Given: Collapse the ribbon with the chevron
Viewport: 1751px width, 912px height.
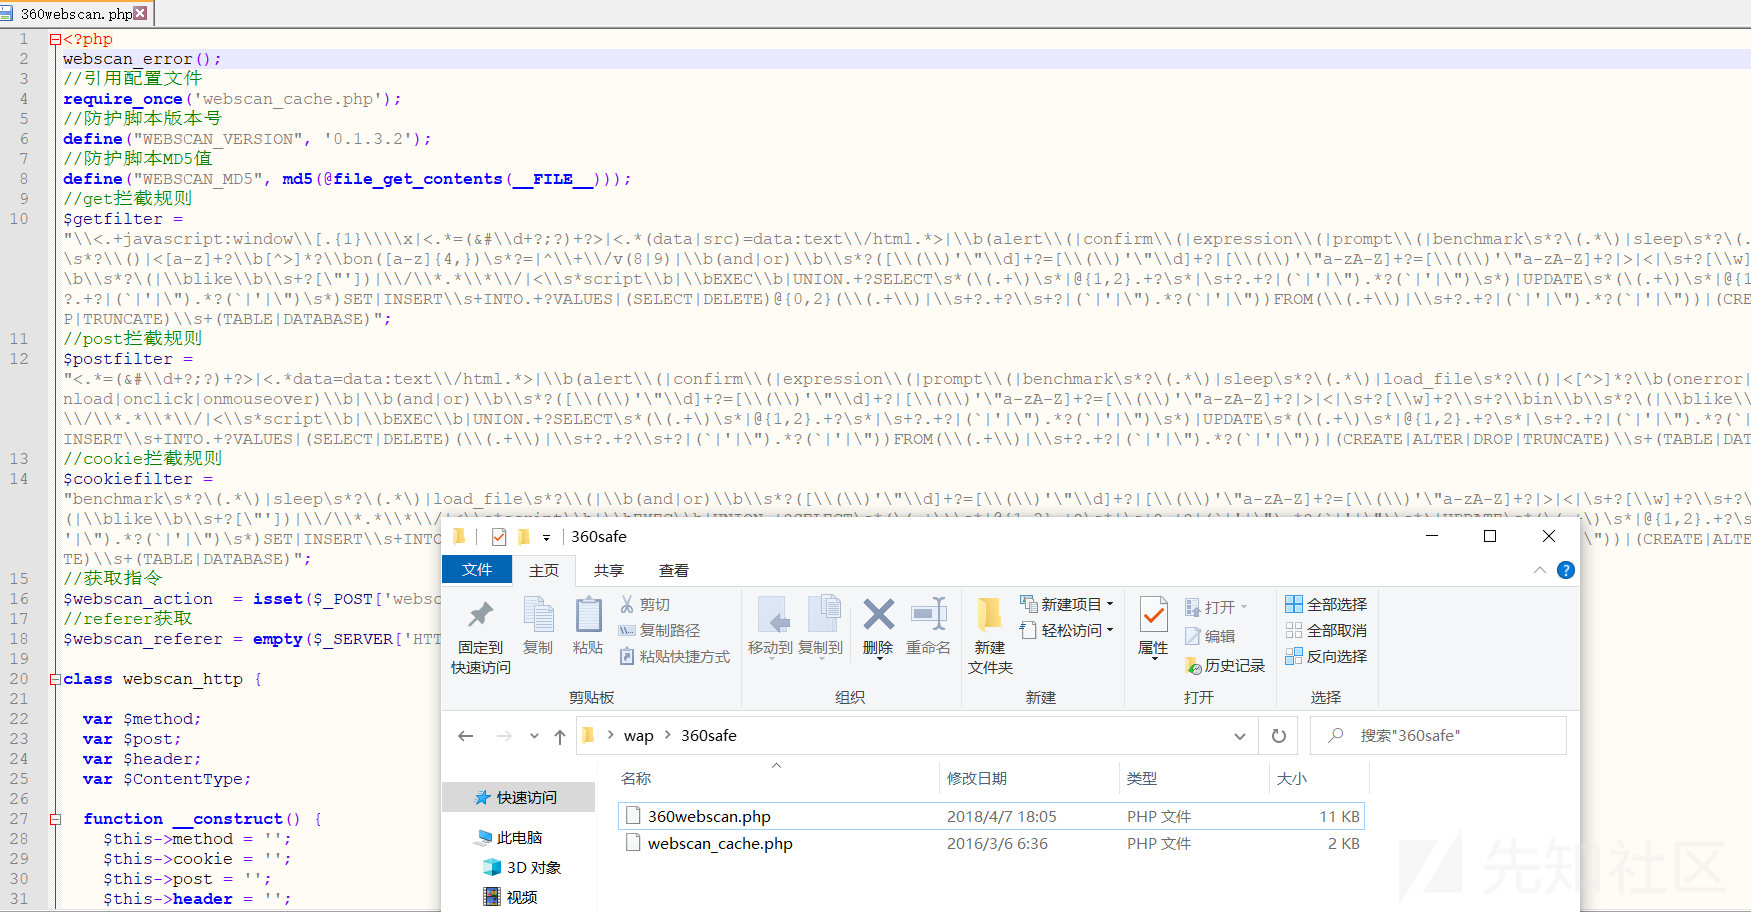Looking at the screenshot, I should point(1539,570).
